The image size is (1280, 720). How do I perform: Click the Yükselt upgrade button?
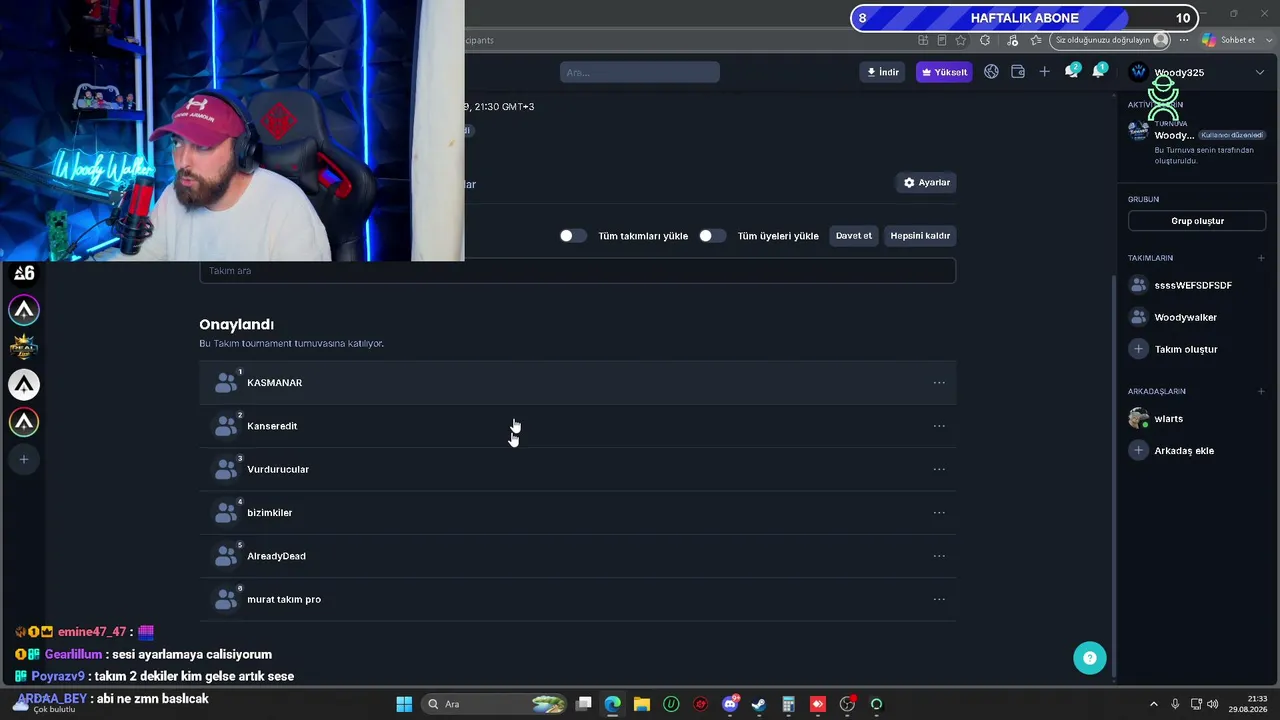tap(944, 72)
